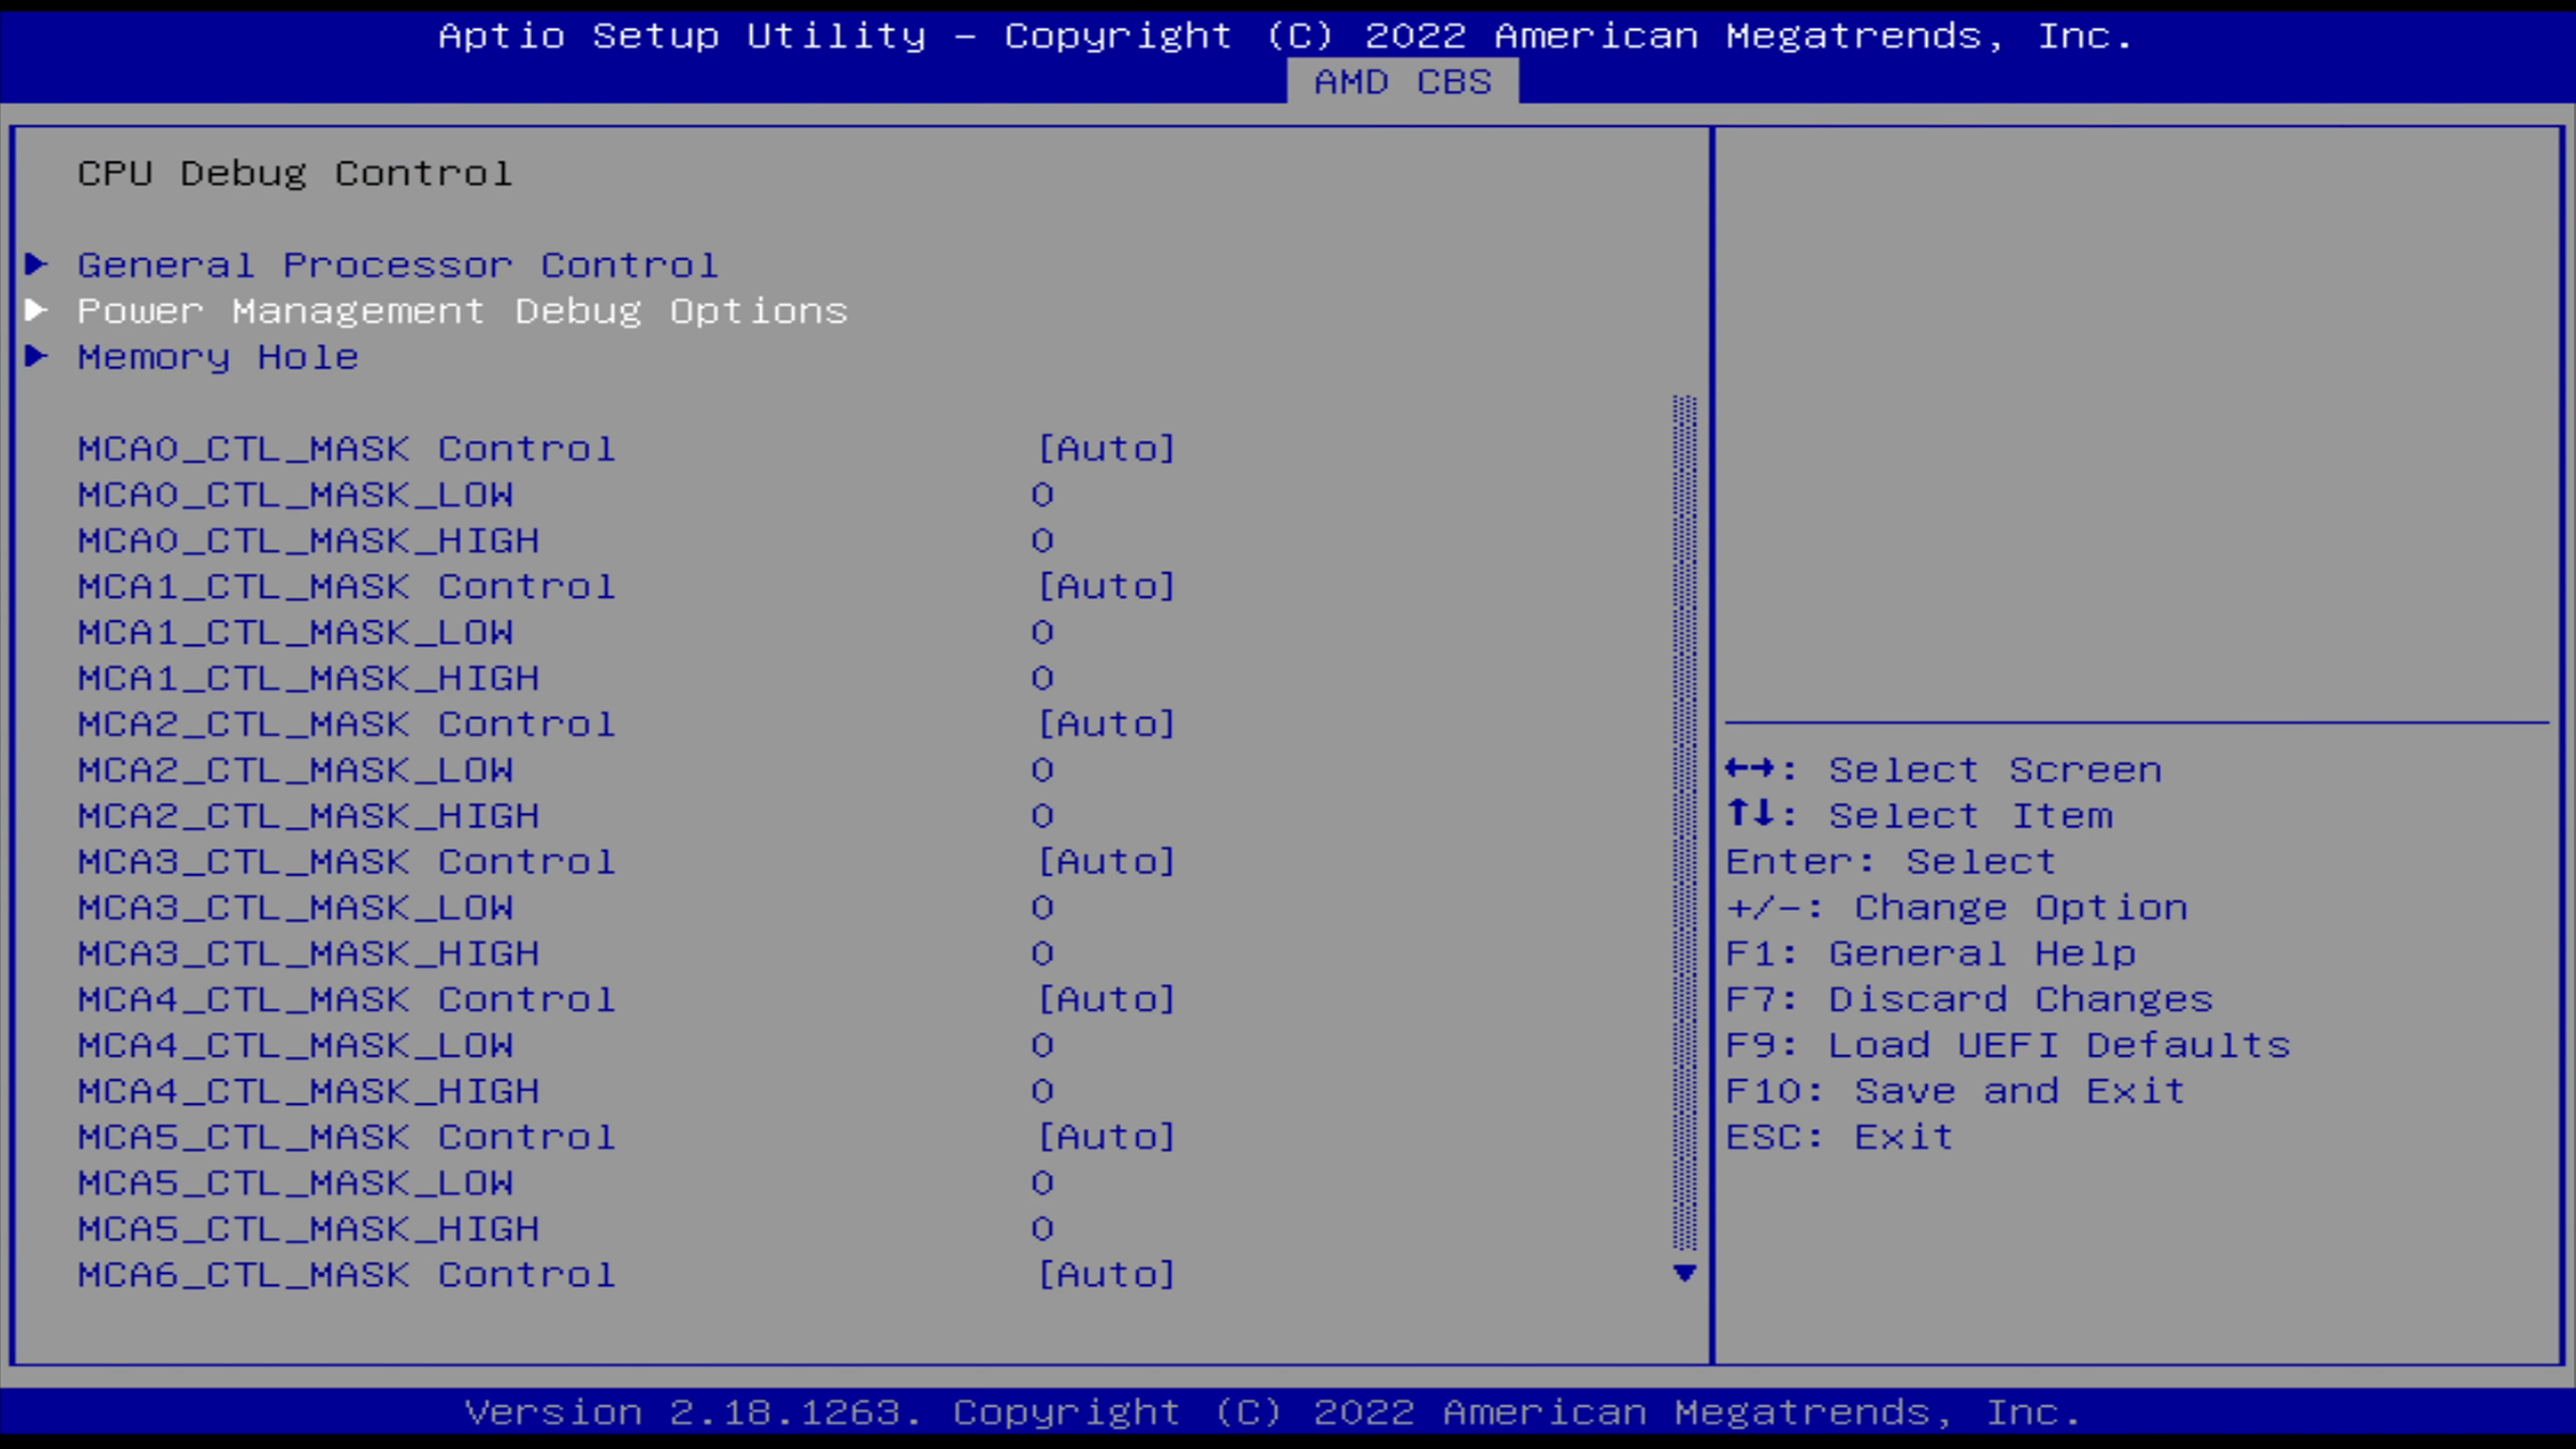Select the MCA6_CTL_MASK Control label

(347, 1275)
